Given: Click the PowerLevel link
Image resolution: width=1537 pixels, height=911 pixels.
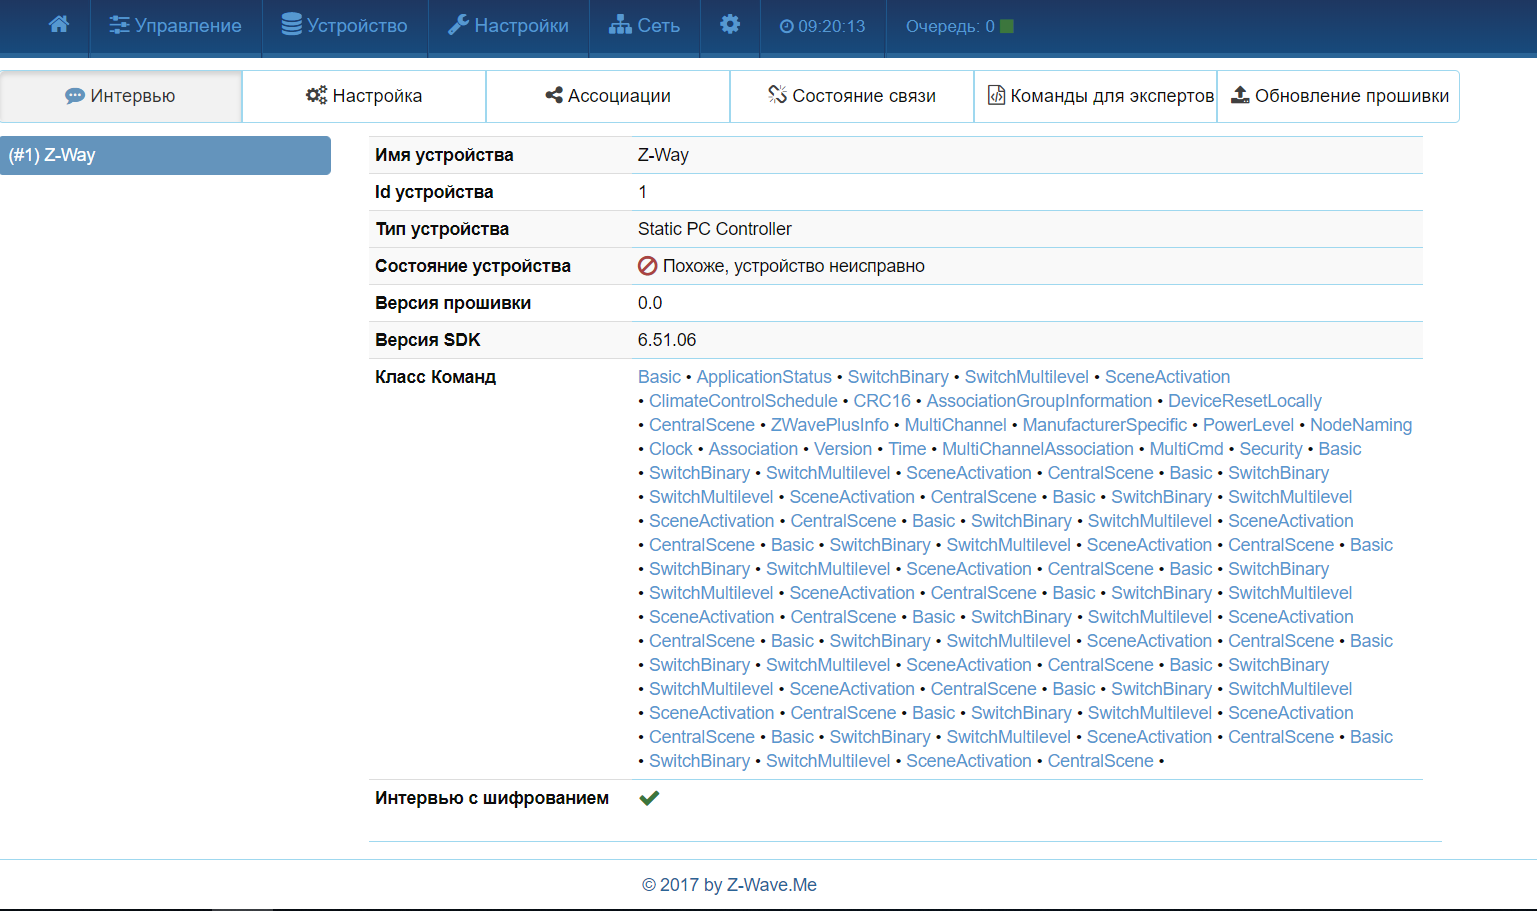Looking at the screenshot, I should (1248, 425).
